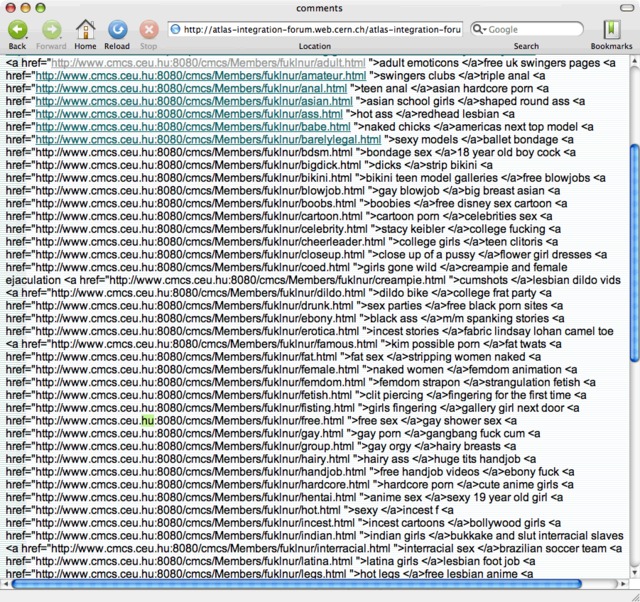Click the horizontal scrollbar left arrow
640x602 pixels.
5,584
